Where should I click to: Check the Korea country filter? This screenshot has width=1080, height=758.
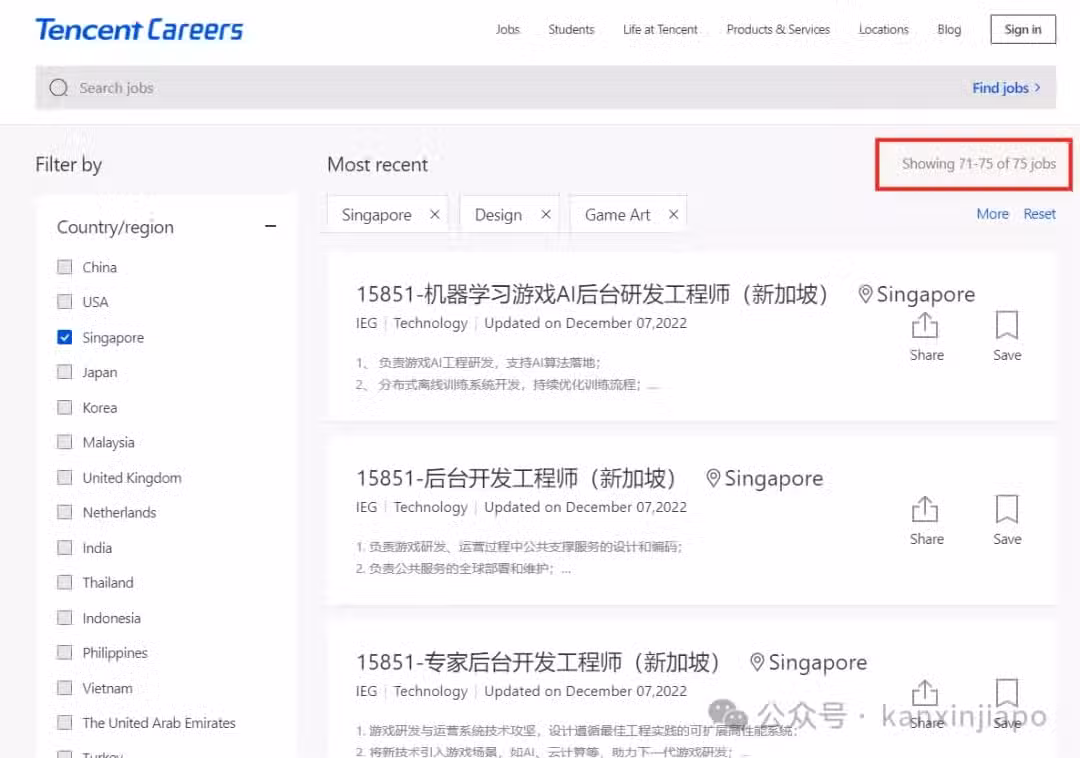(x=65, y=408)
